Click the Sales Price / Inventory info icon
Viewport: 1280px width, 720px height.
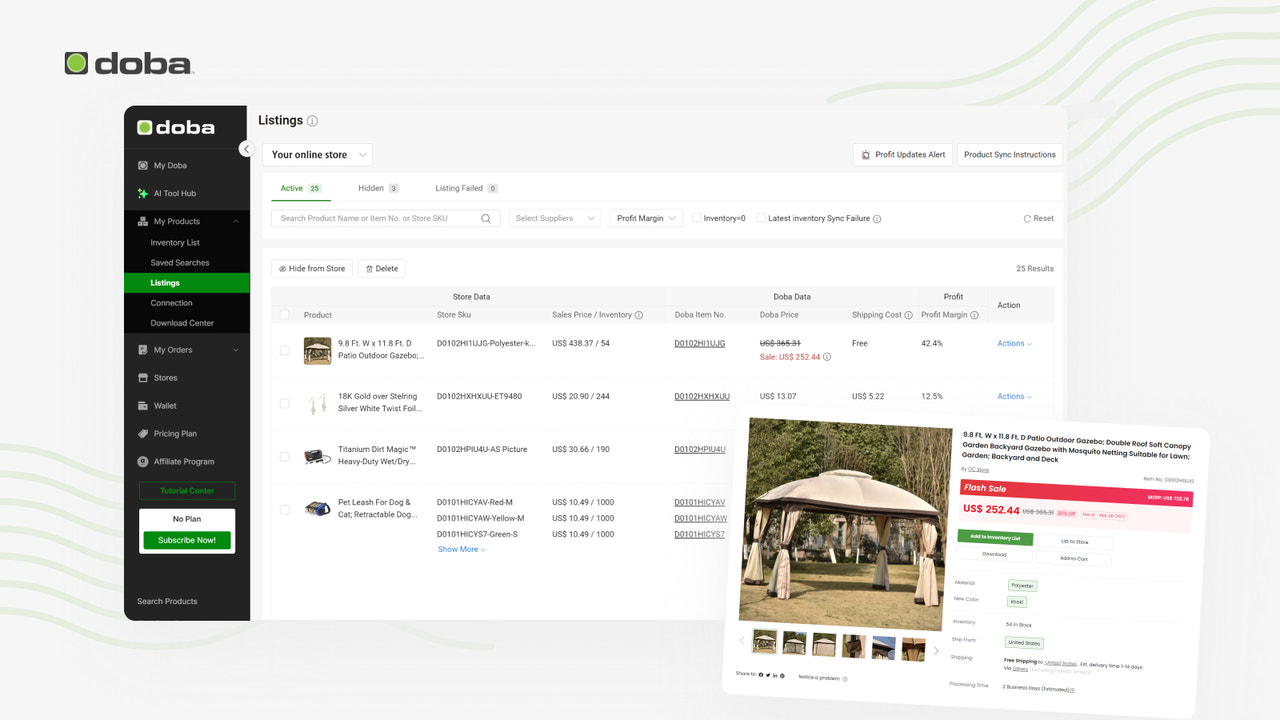[639, 315]
